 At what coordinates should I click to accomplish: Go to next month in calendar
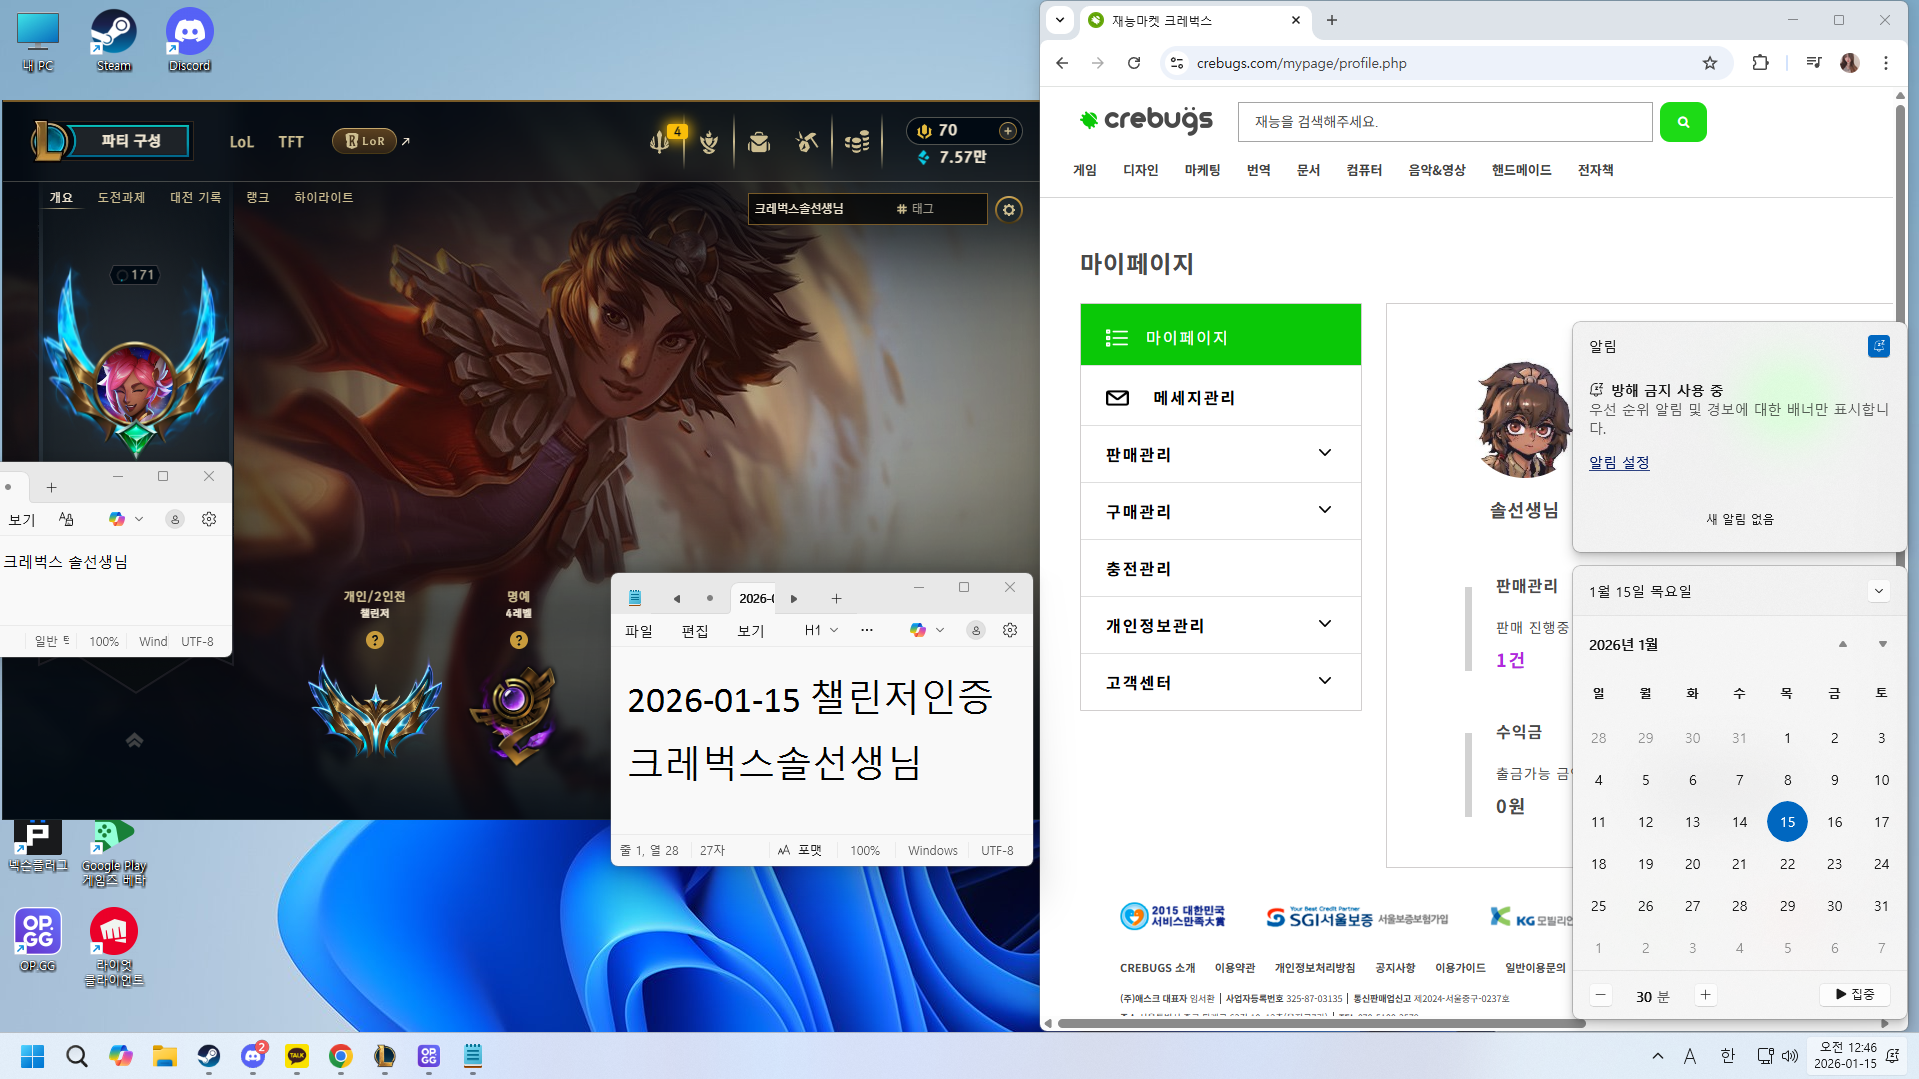point(1882,644)
